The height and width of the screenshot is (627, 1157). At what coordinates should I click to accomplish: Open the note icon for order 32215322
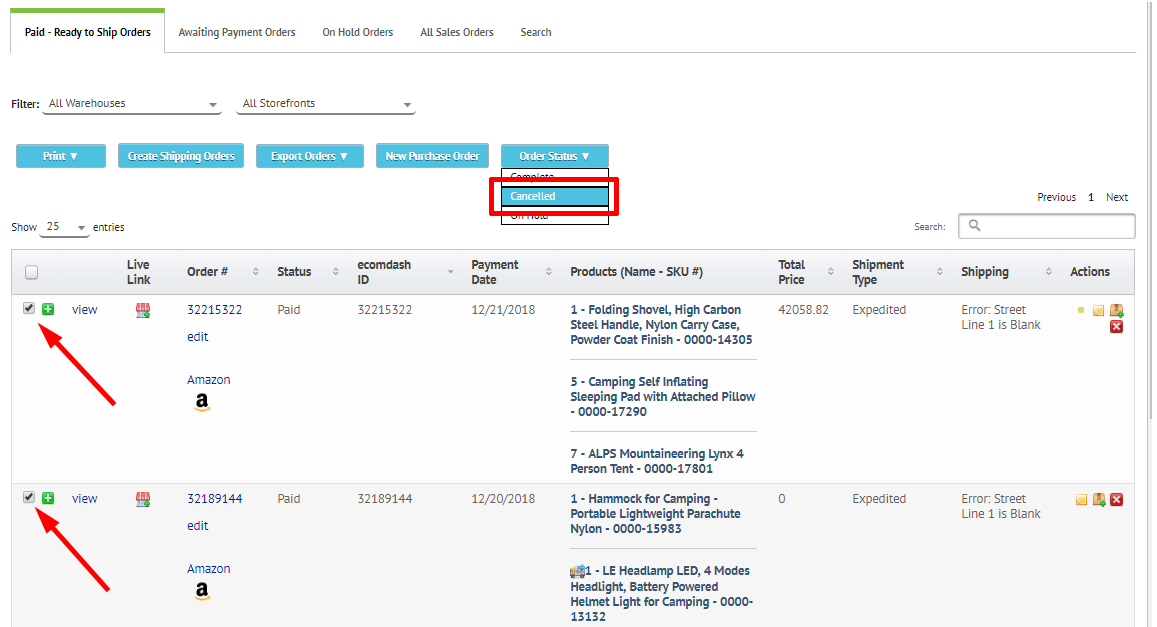click(x=1098, y=310)
